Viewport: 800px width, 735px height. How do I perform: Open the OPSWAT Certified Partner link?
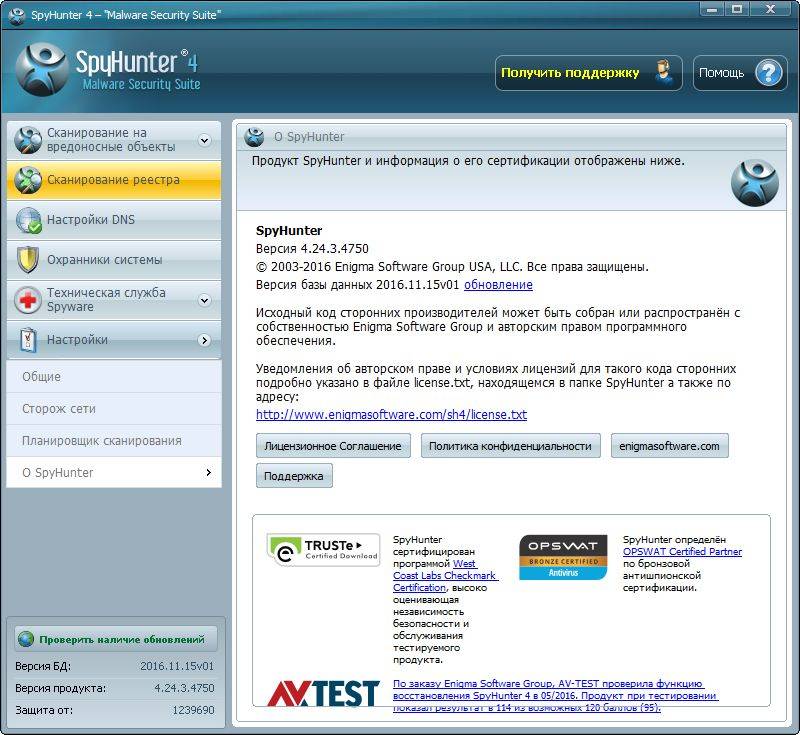(682, 551)
